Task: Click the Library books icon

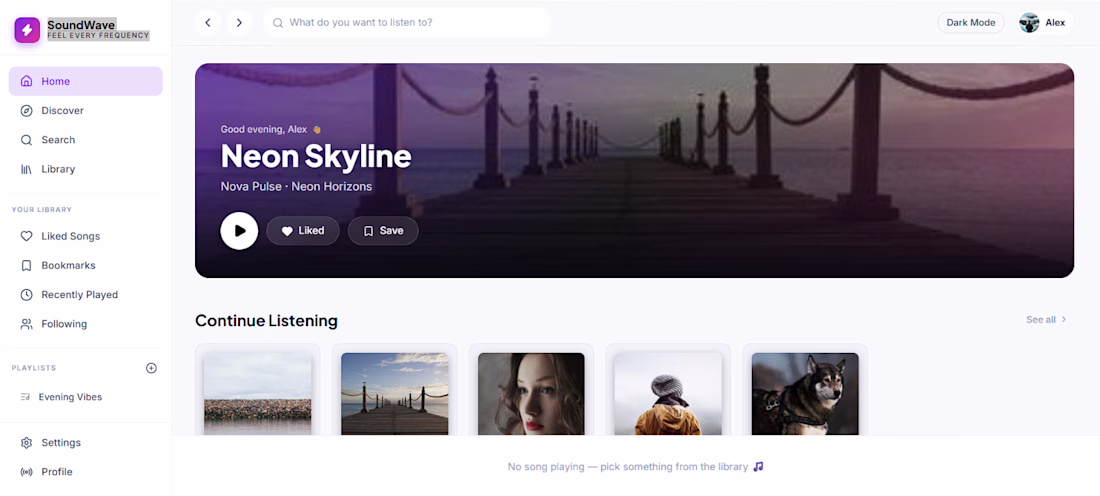Action: point(27,170)
